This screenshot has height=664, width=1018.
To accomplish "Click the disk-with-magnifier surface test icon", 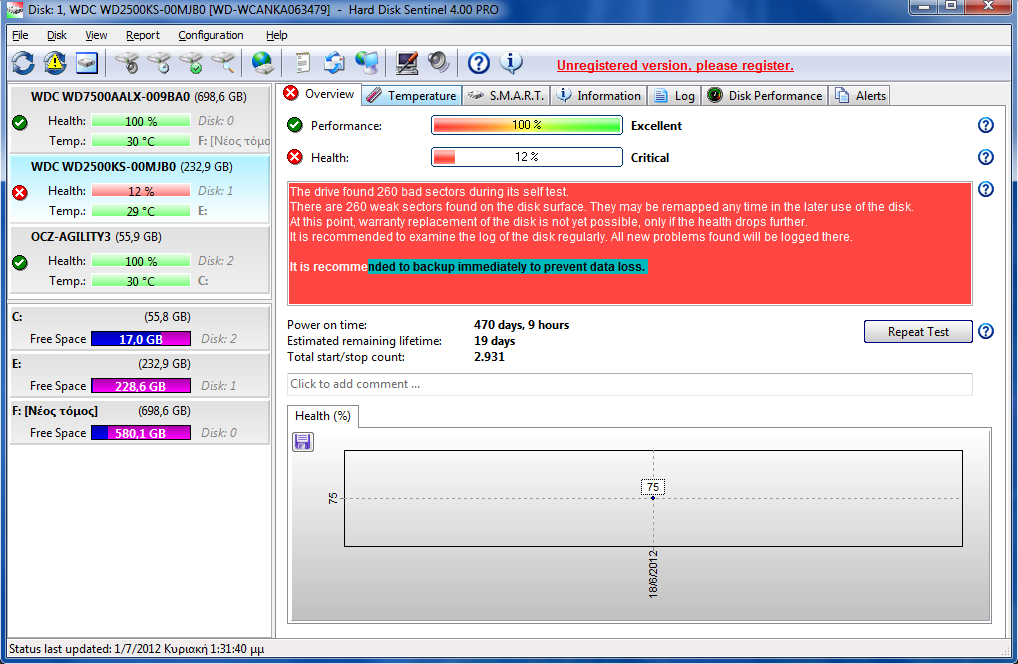I will pos(223,63).
